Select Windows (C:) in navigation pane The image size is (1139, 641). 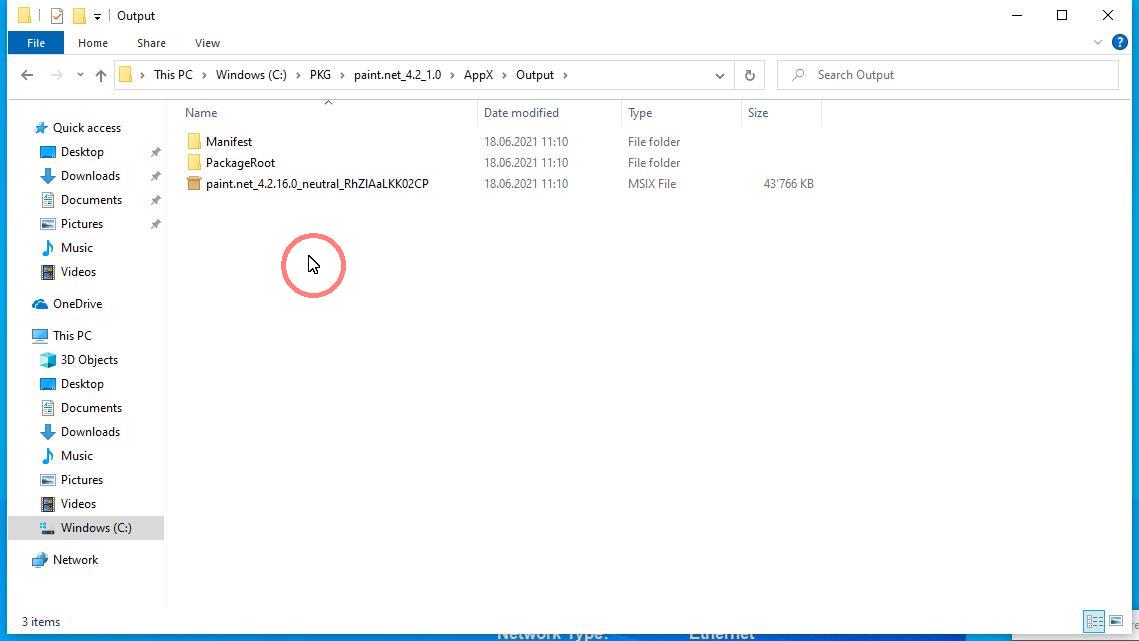click(x=95, y=528)
